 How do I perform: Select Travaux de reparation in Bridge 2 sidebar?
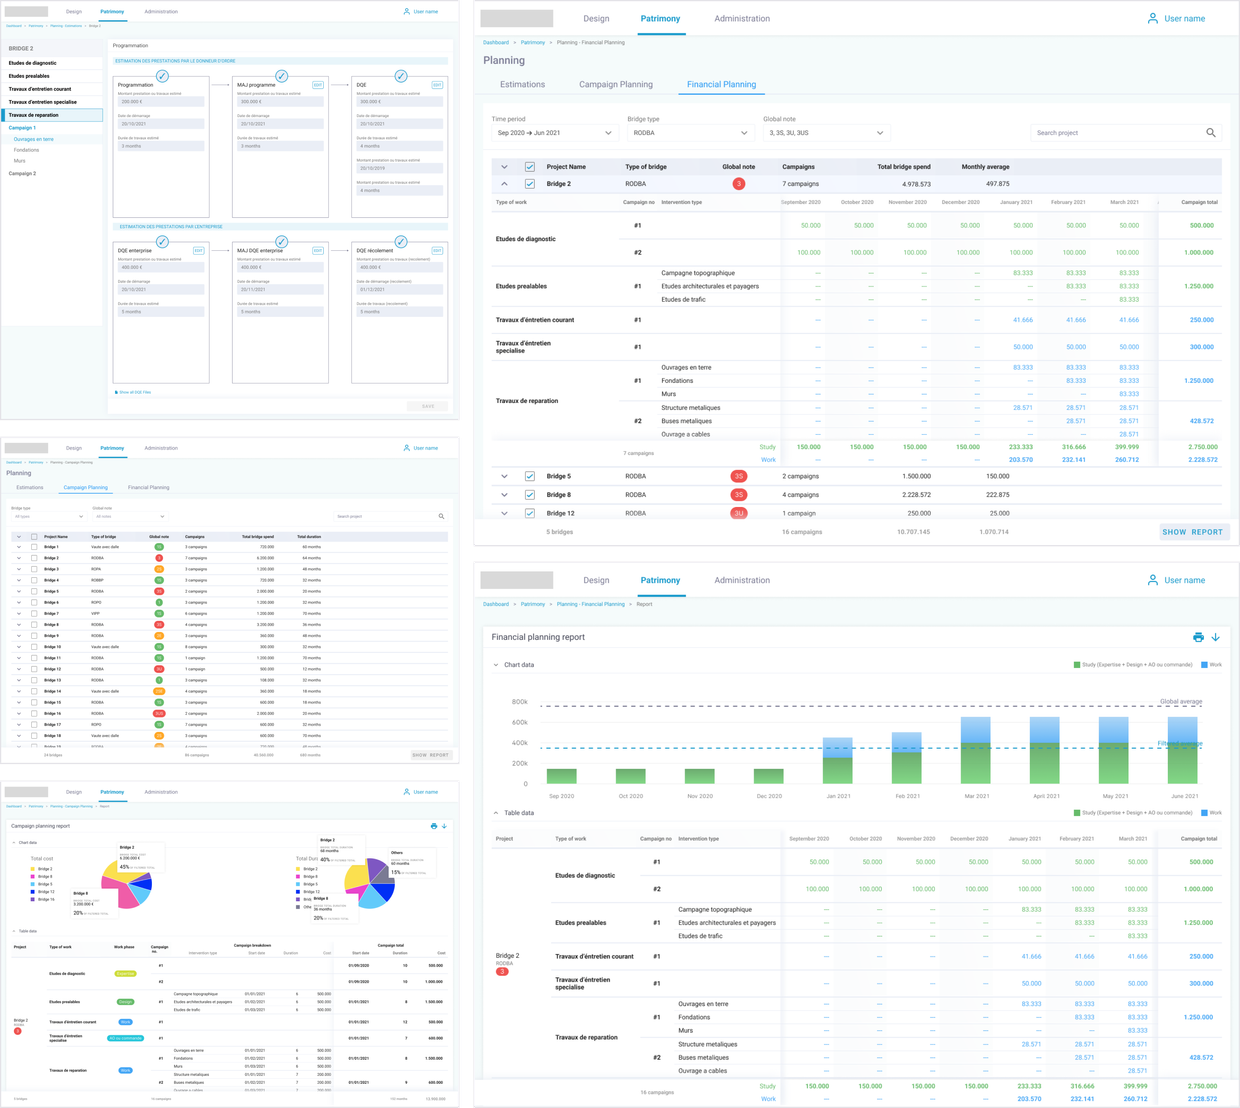click(x=52, y=115)
